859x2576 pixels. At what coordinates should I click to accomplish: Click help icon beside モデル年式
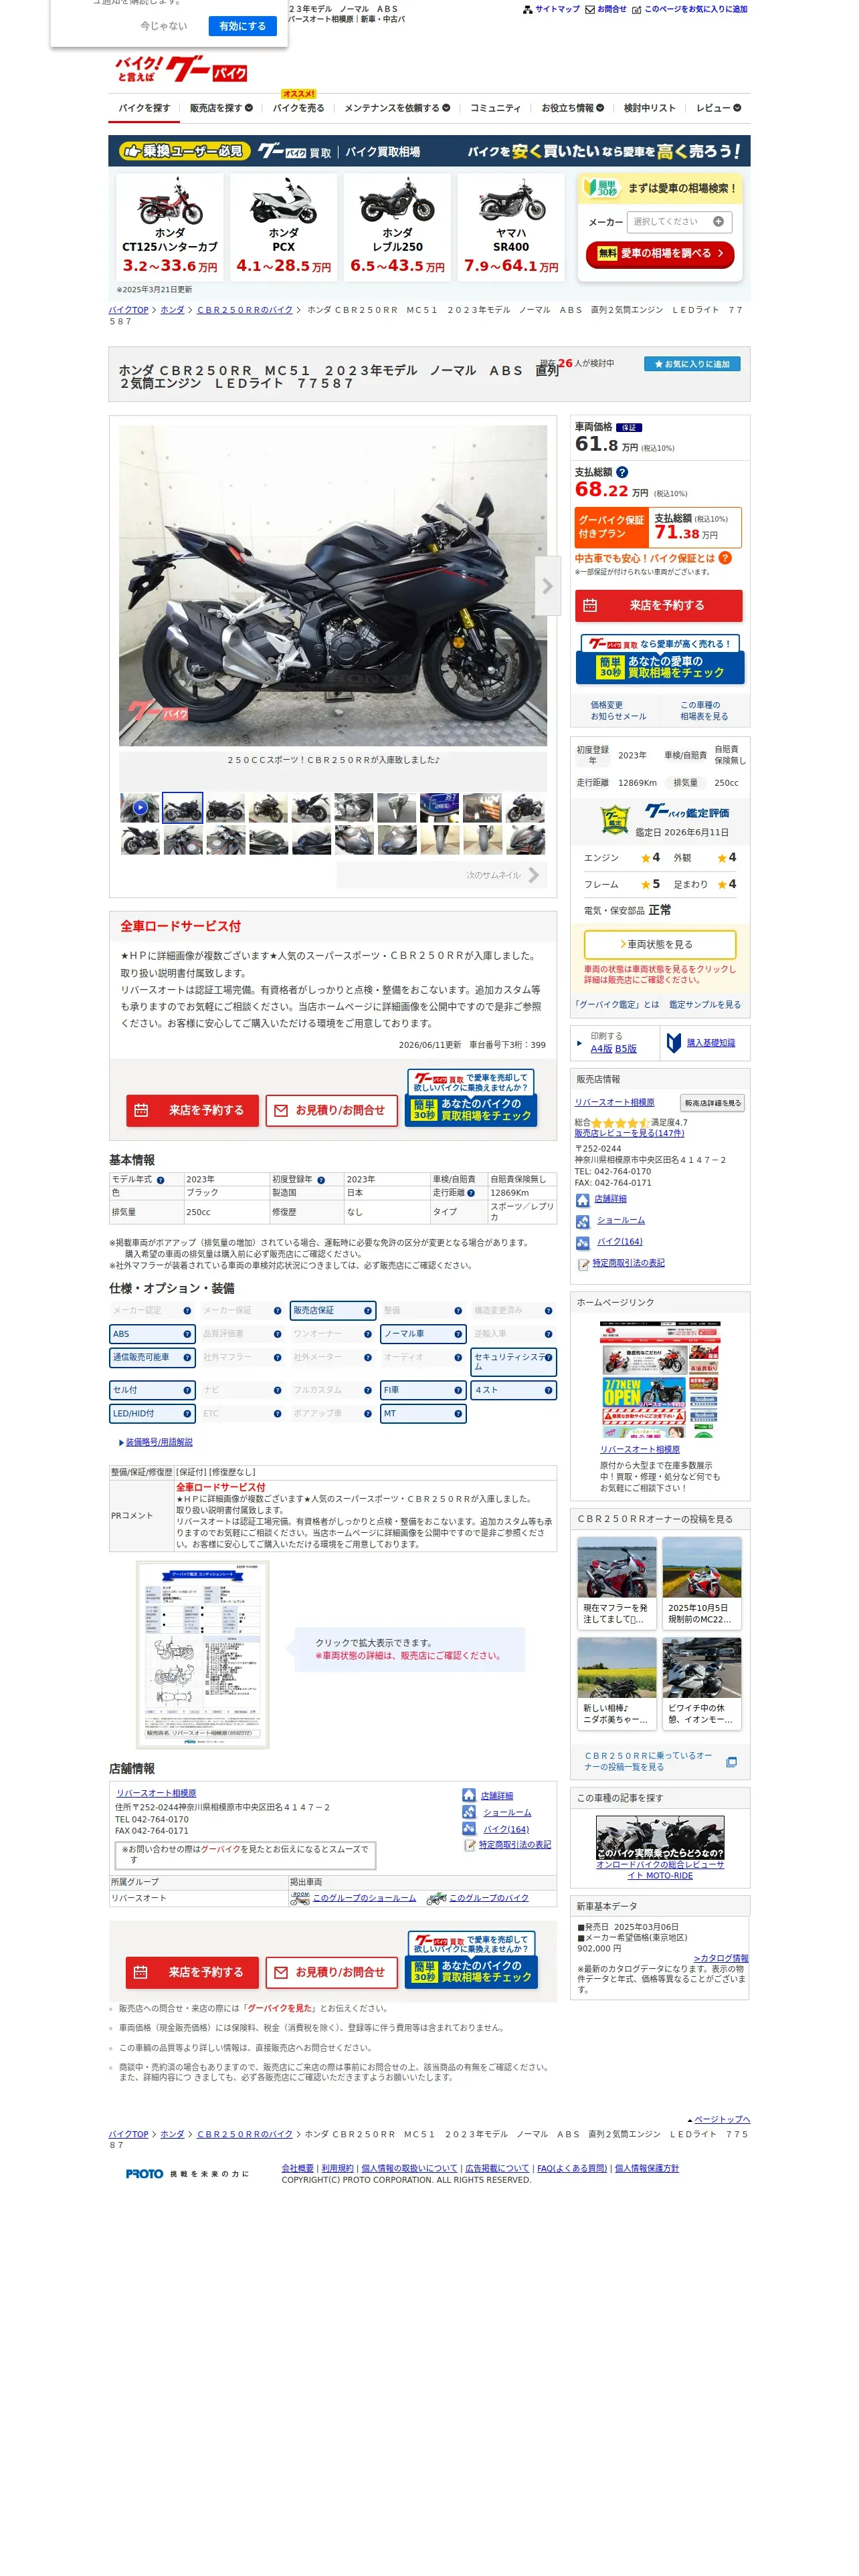pos(160,1180)
